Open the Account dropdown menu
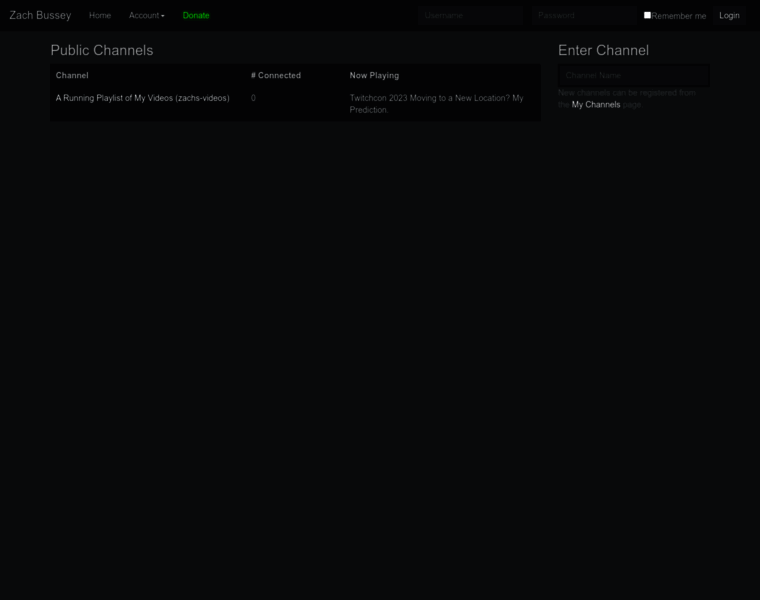 pos(145,15)
